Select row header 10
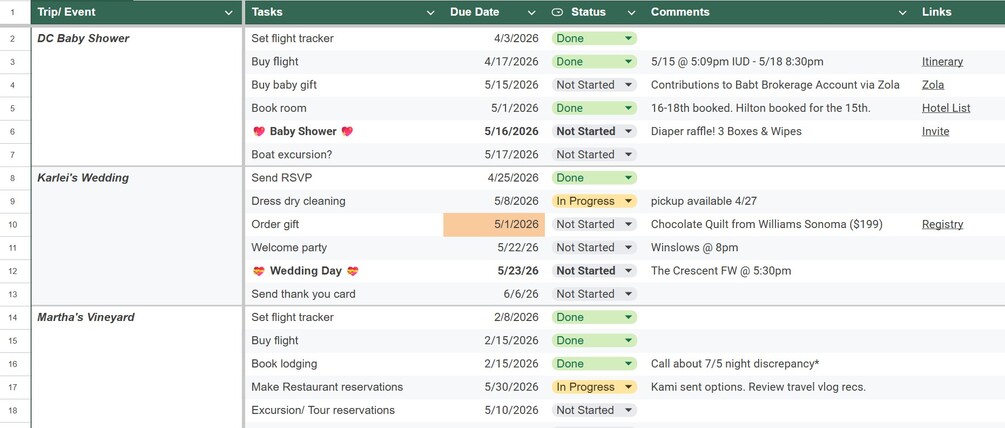This screenshot has height=428, width=1005. pos(13,224)
